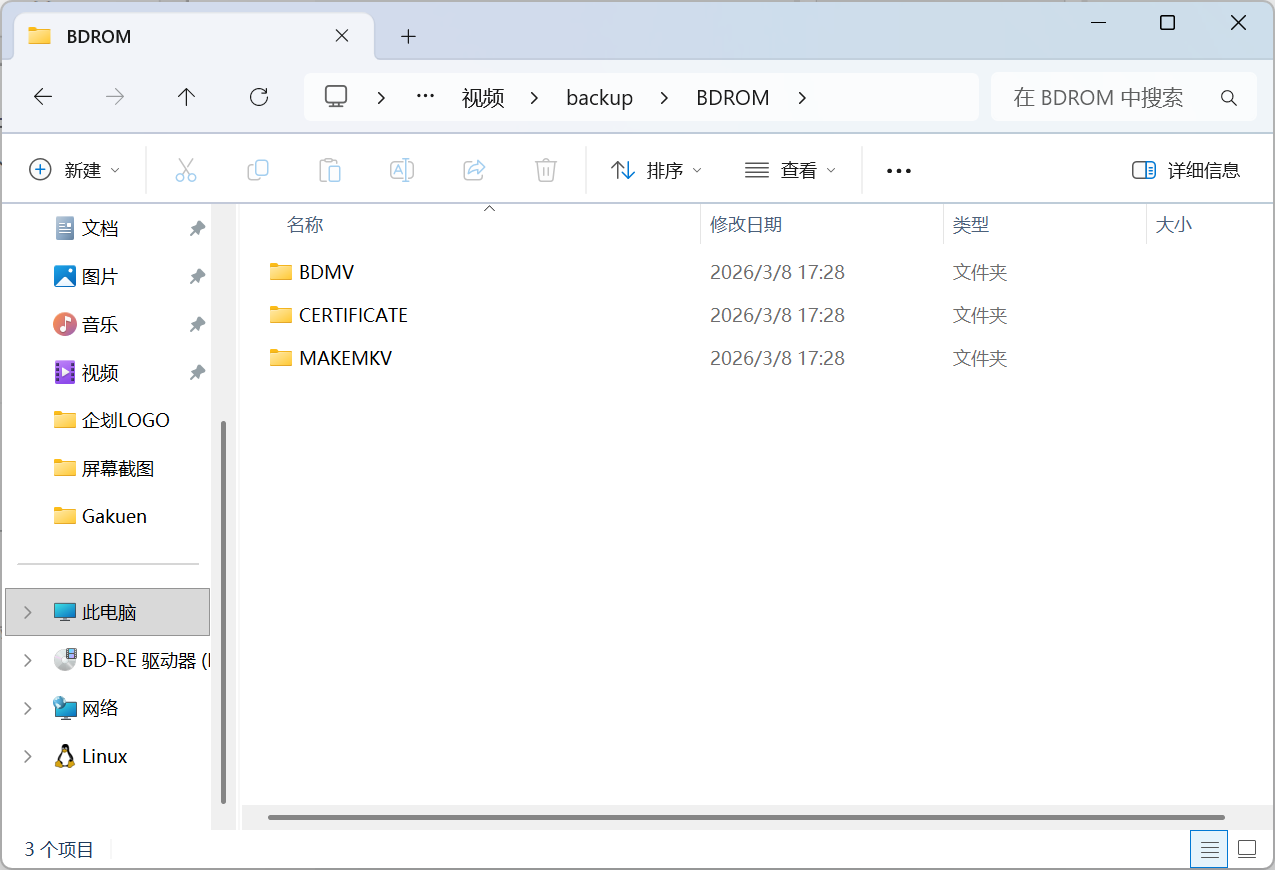Click the Copy icon in toolbar
This screenshot has height=870, width=1275.
coord(258,170)
